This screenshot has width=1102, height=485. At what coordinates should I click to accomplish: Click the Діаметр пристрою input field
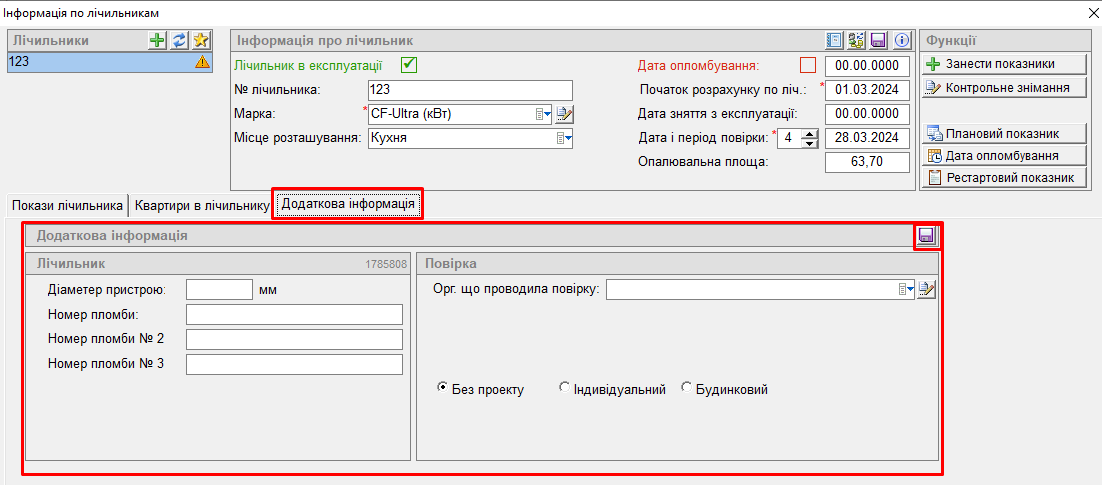click(x=219, y=290)
